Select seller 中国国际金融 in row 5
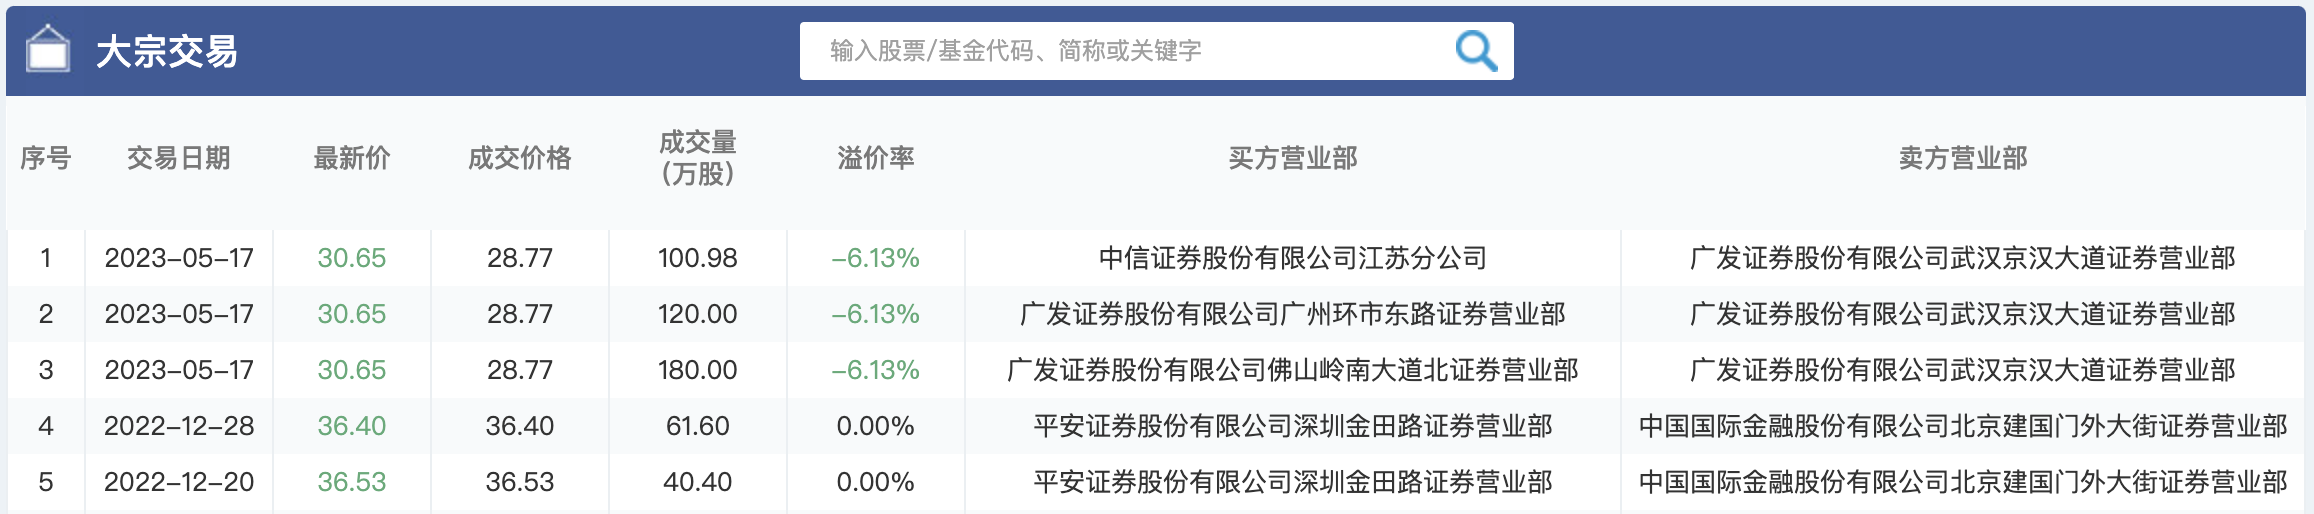Image resolution: width=2314 pixels, height=514 pixels. (x=1962, y=482)
